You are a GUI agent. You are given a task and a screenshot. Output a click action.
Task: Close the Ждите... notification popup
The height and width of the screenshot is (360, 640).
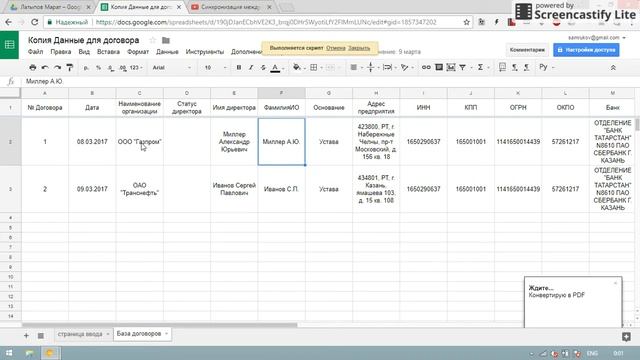[x=616, y=283]
